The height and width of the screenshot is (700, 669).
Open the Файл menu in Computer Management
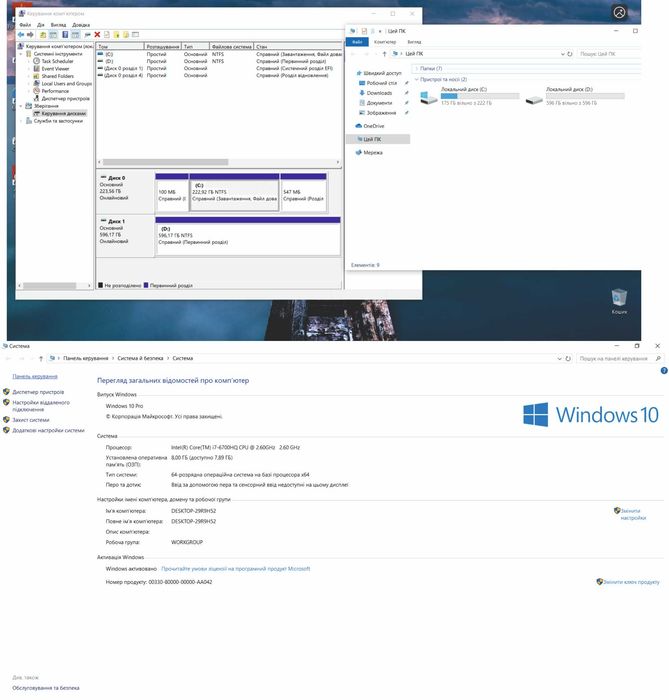click(x=25, y=25)
